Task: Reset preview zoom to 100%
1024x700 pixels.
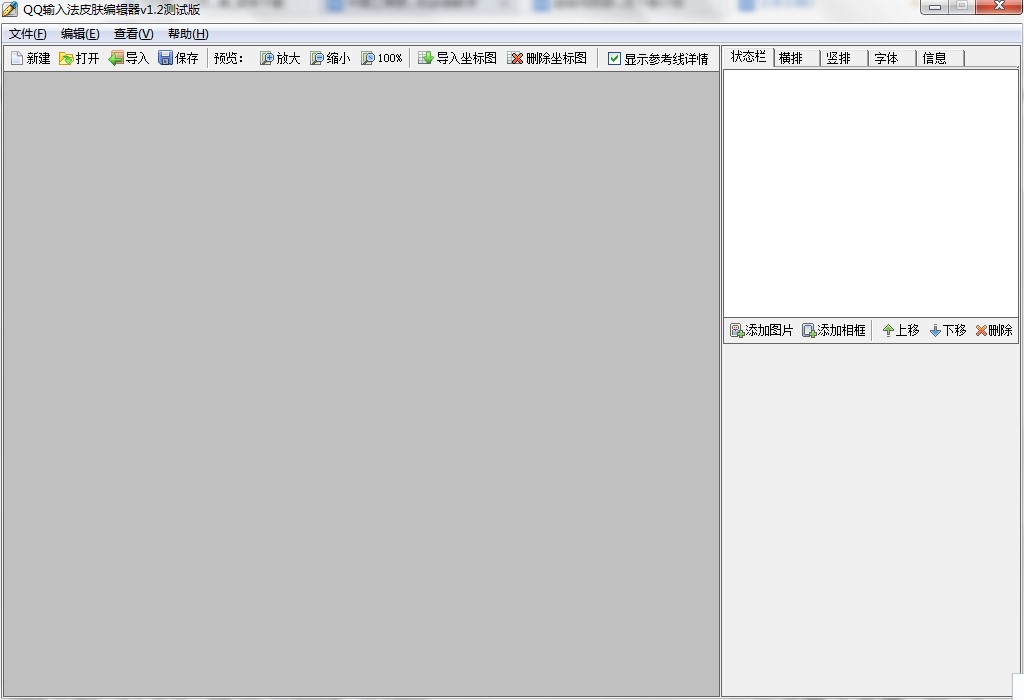Action: click(381, 58)
